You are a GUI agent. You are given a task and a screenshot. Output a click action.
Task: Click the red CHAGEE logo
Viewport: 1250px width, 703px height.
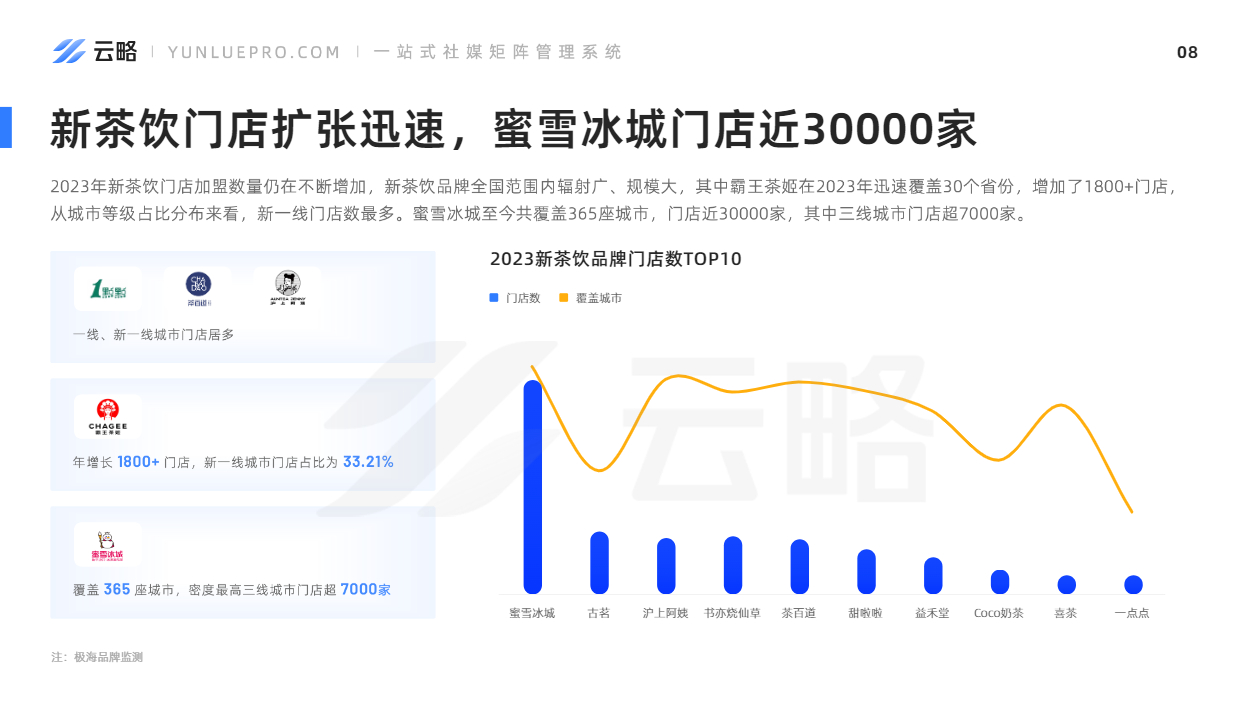[107, 417]
